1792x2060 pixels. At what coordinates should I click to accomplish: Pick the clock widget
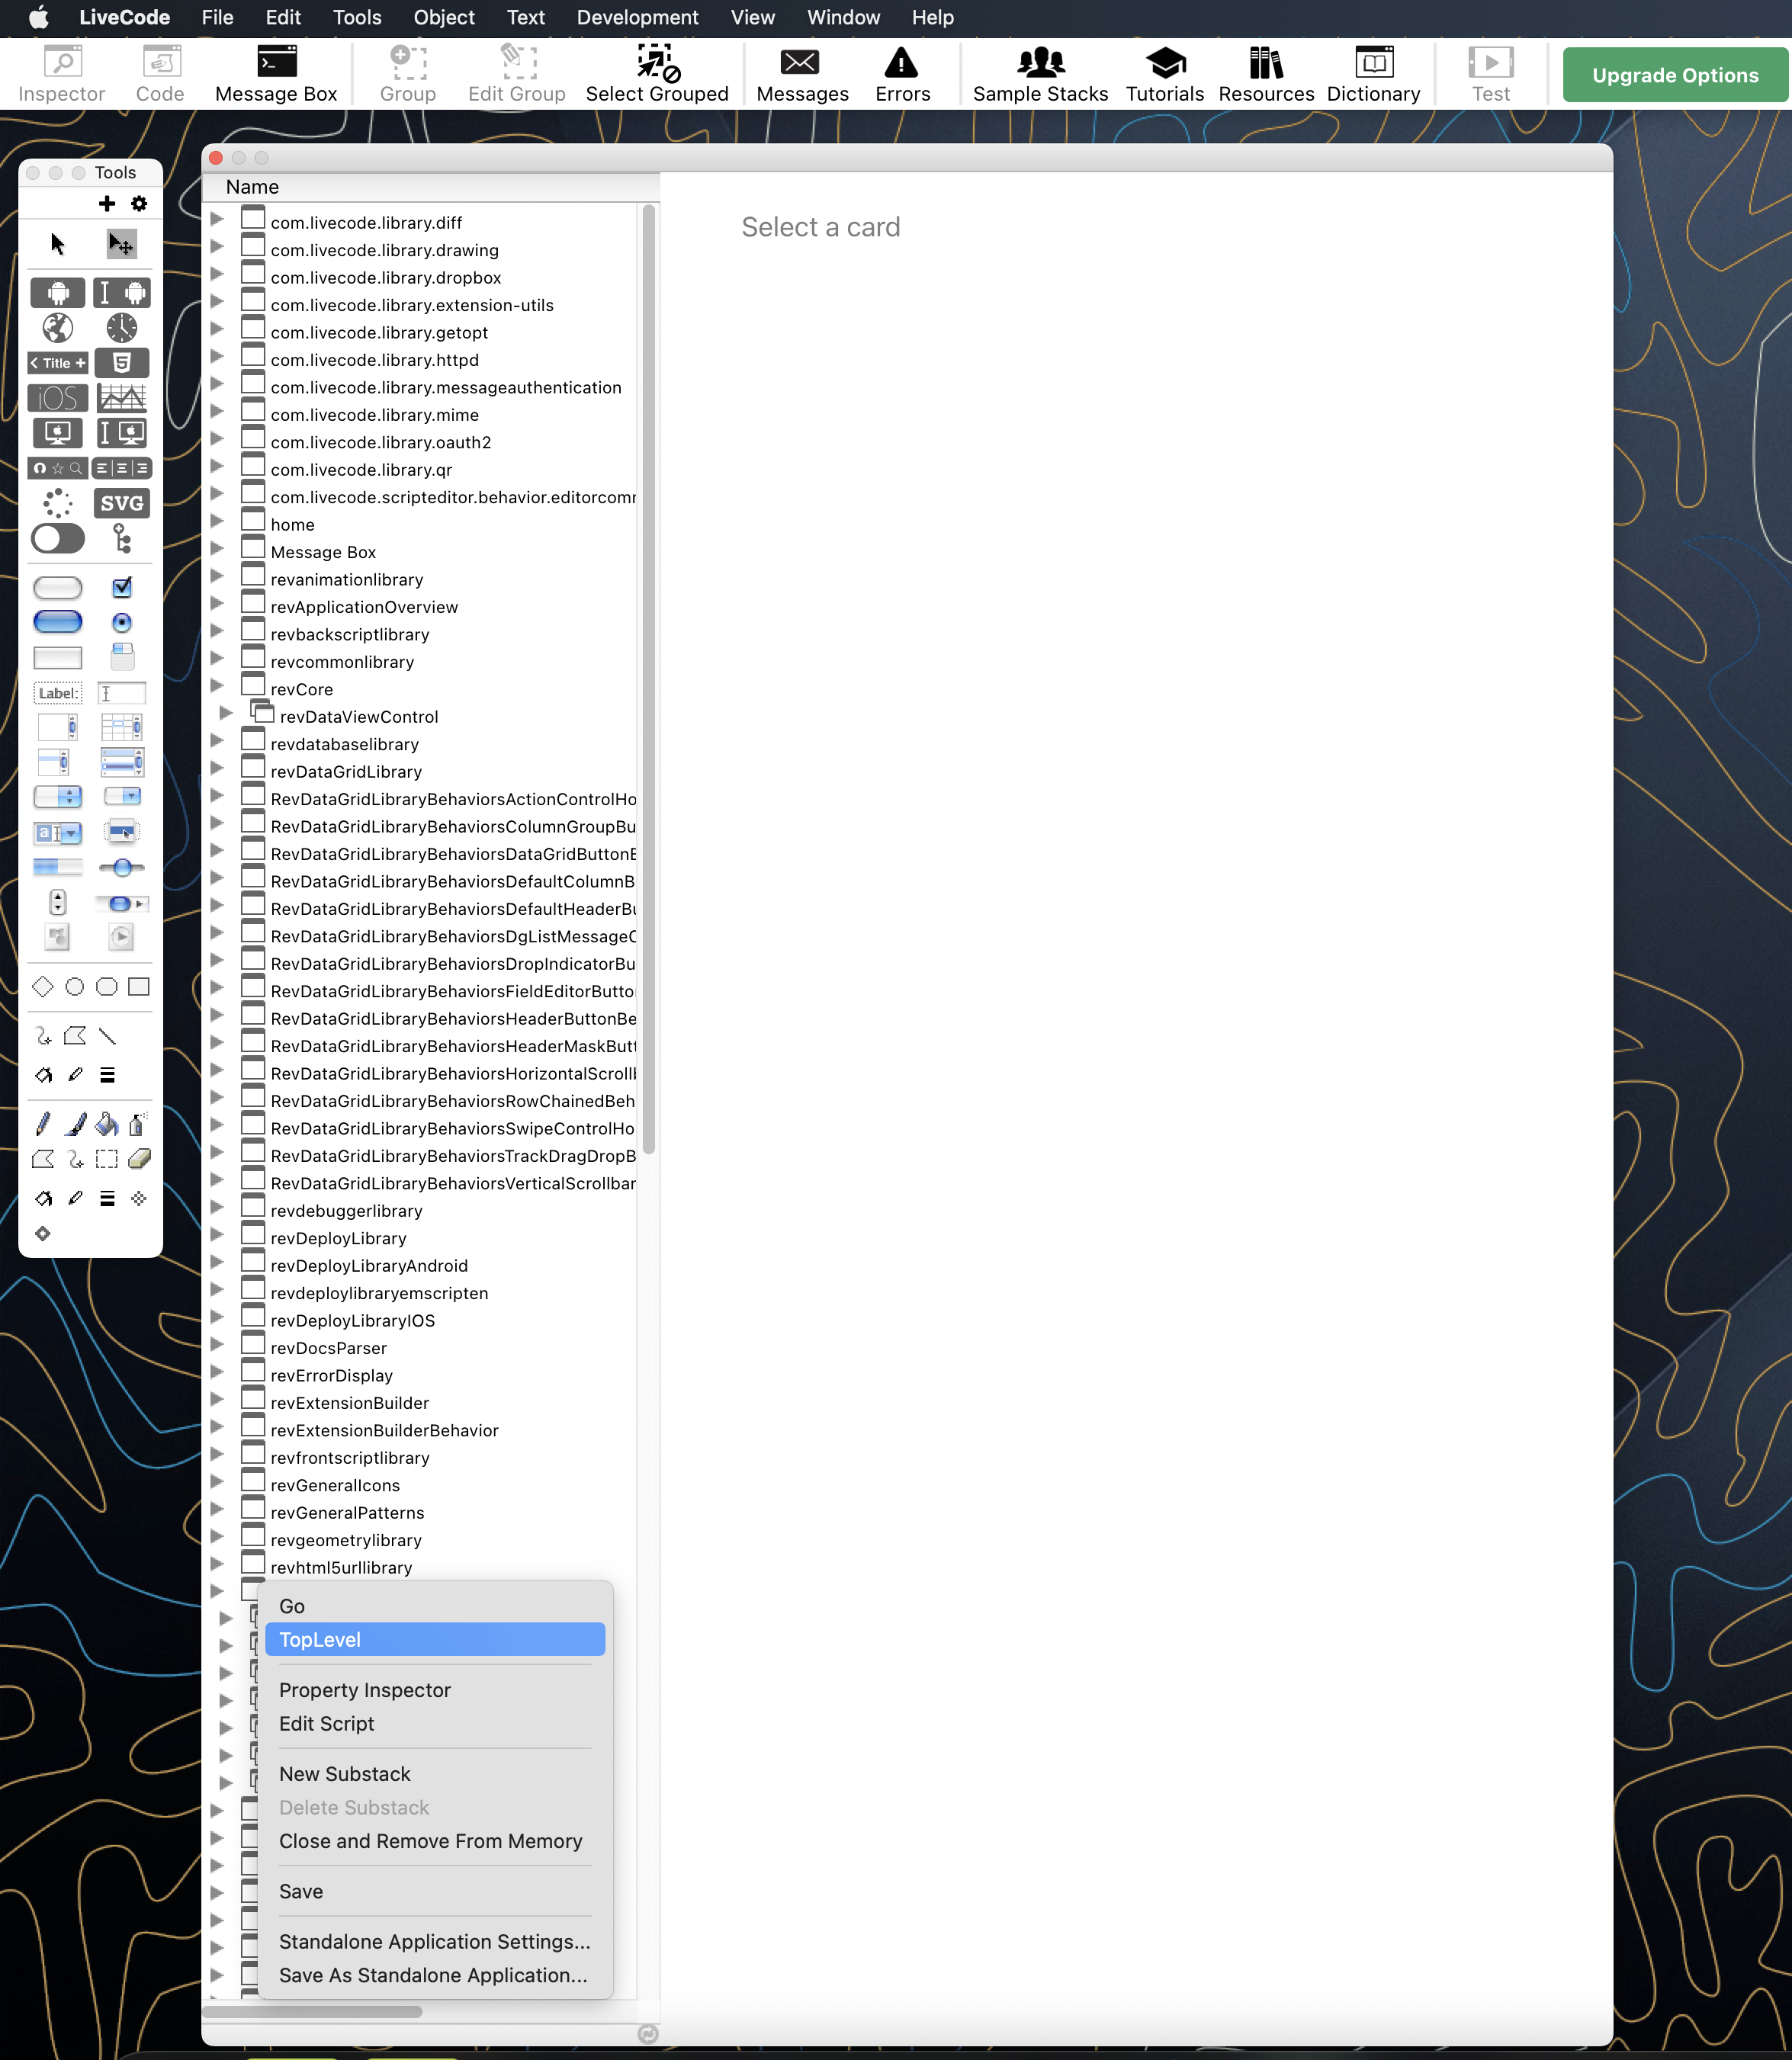[x=122, y=328]
